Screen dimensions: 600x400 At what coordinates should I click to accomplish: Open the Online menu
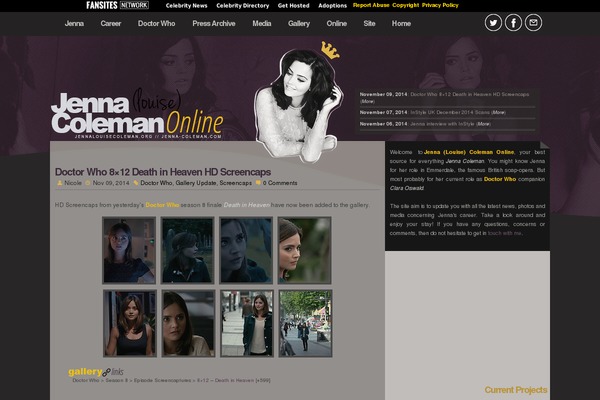(337, 23)
